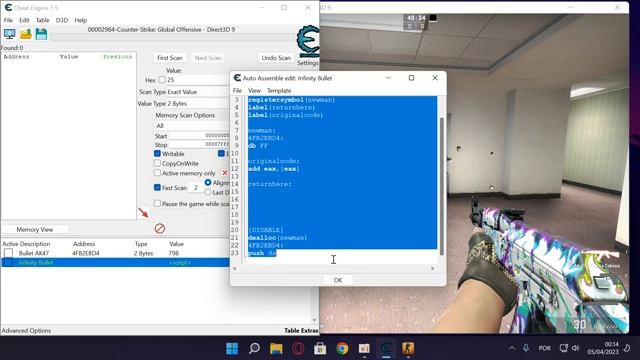The height and width of the screenshot is (360, 640).
Task: Open Cheat Engine Help menu
Action: [80, 20]
